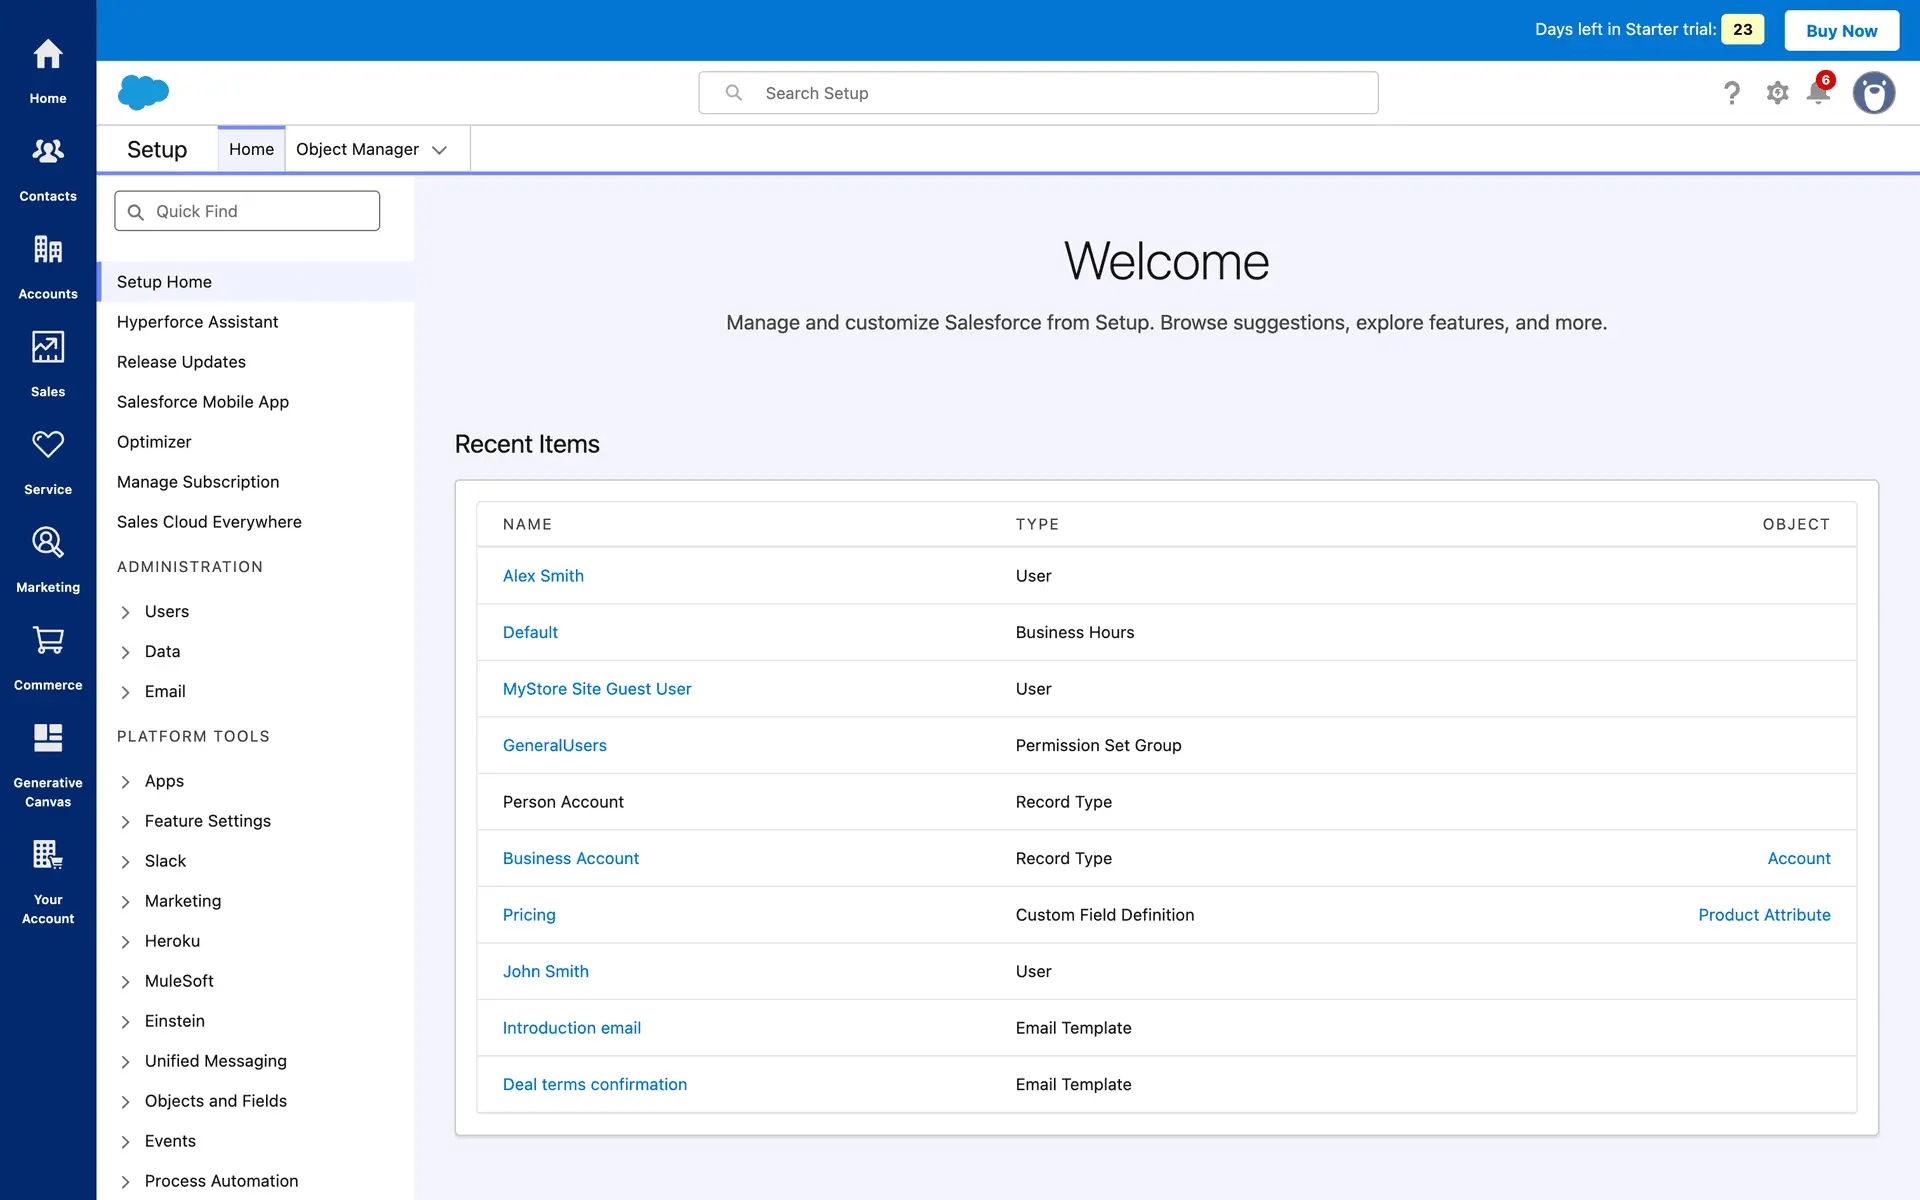Viewport: 1920px width, 1200px height.
Task: Click the Buy Now button
Action: pyautogui.click(x=1841, y=30)
